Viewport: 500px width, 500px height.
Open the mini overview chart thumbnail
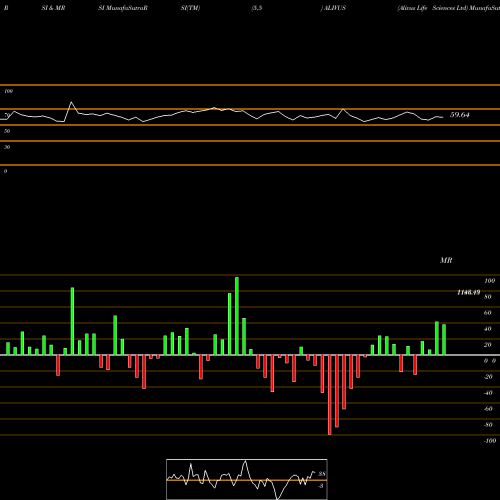247,479
